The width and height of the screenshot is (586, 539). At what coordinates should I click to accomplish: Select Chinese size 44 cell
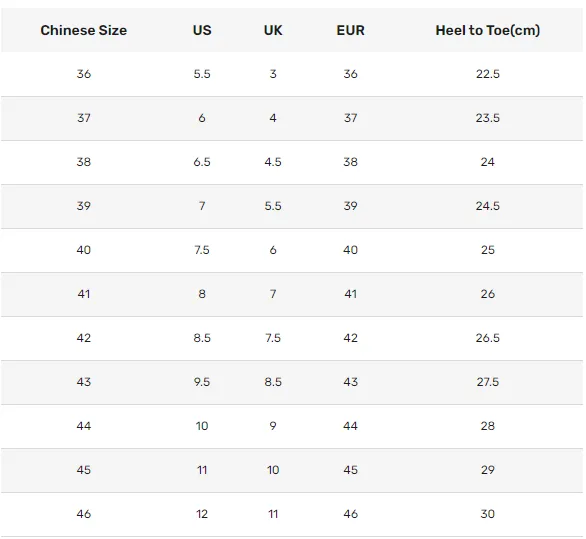coord(84,426)
